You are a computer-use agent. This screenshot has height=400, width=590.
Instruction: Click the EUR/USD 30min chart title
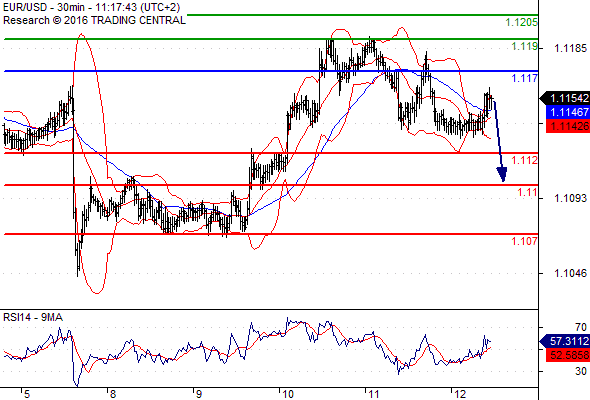[x=91, y=7]
